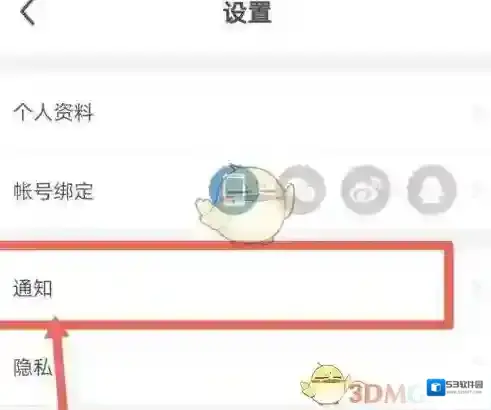The height and width of the screenshot is (410, 491).
Task: Go back using the top-left arrow
Action: point(28,12)
